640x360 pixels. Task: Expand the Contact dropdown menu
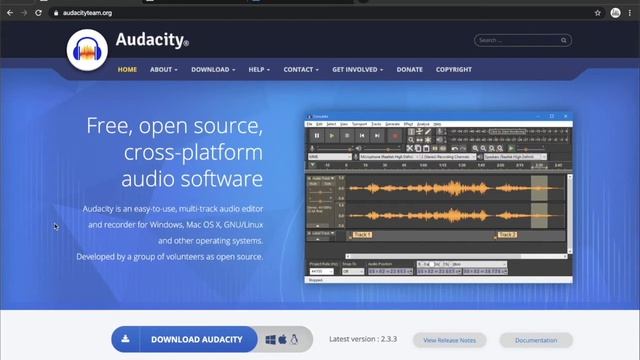pos(301,69)
